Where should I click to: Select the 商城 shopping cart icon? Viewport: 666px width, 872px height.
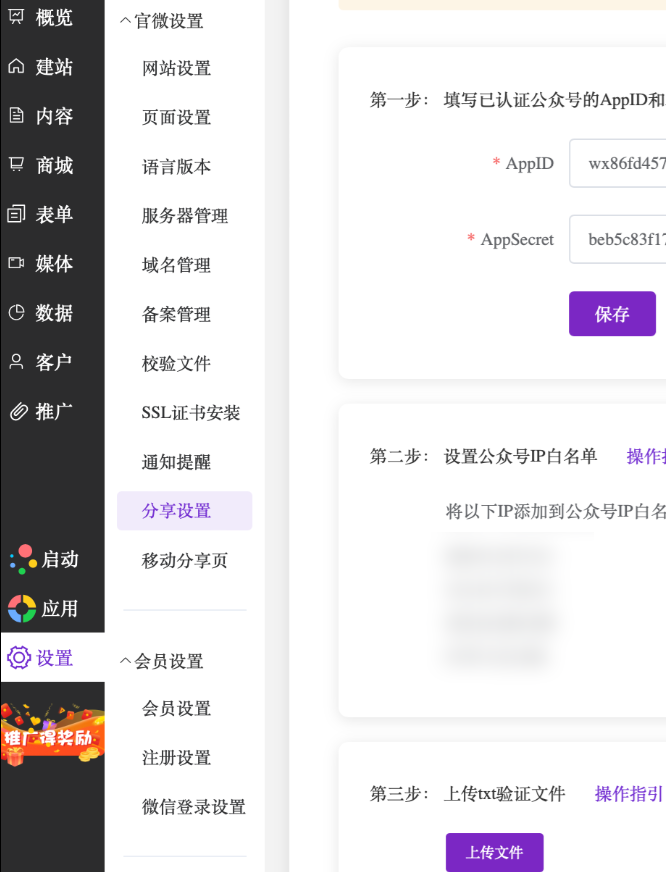16,164
